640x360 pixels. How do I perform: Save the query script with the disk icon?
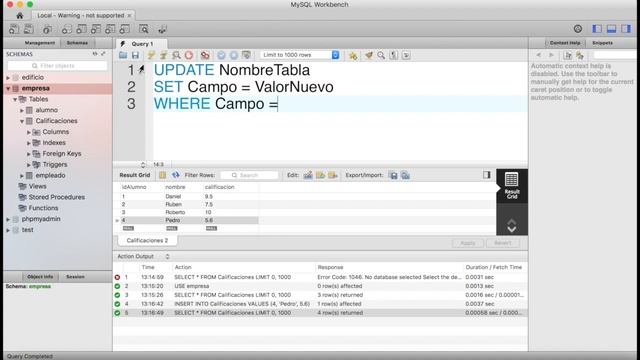(135, 55)
